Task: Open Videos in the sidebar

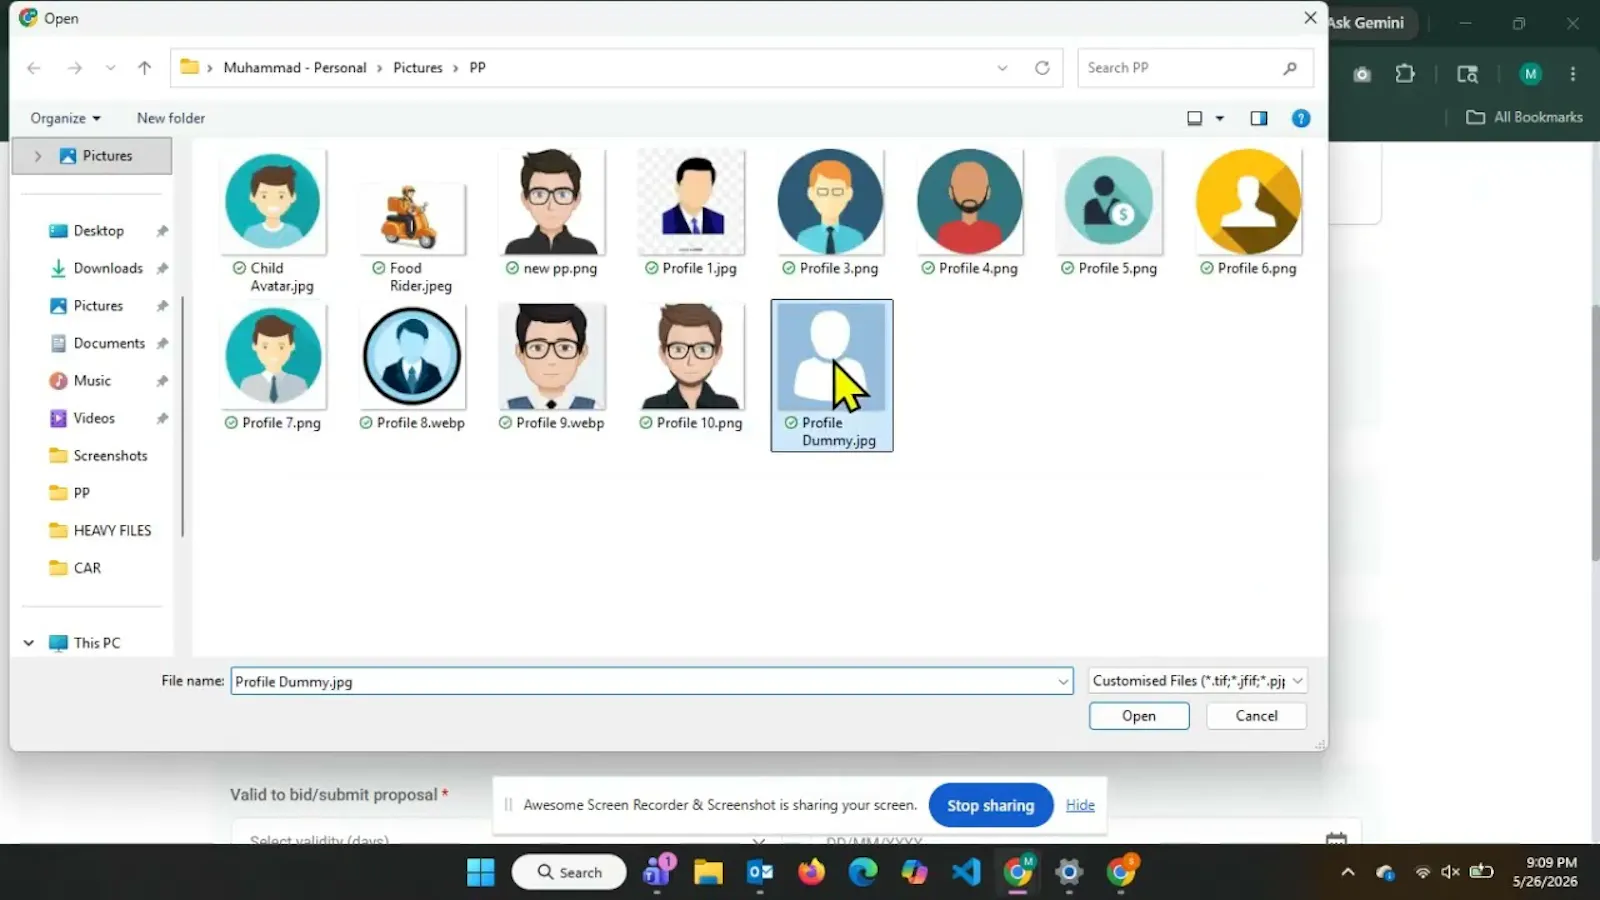Action: [94, 418]
